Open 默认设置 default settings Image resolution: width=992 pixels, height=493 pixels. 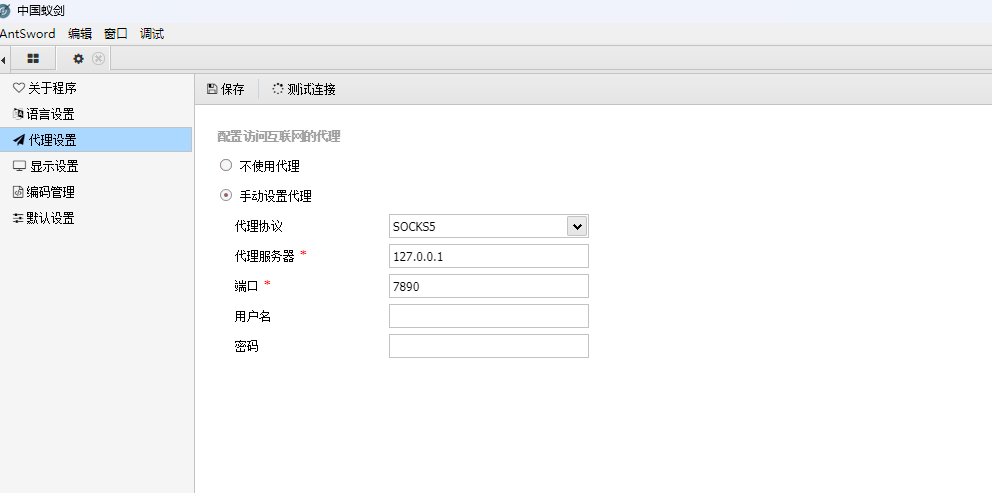tap(50, 218)
